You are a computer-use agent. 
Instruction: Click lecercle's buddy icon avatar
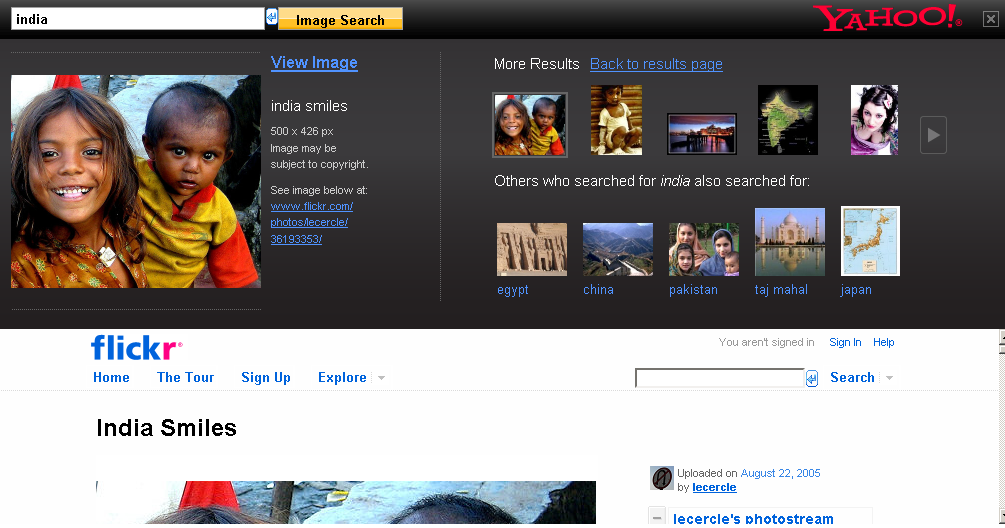(x=661, y=479)
